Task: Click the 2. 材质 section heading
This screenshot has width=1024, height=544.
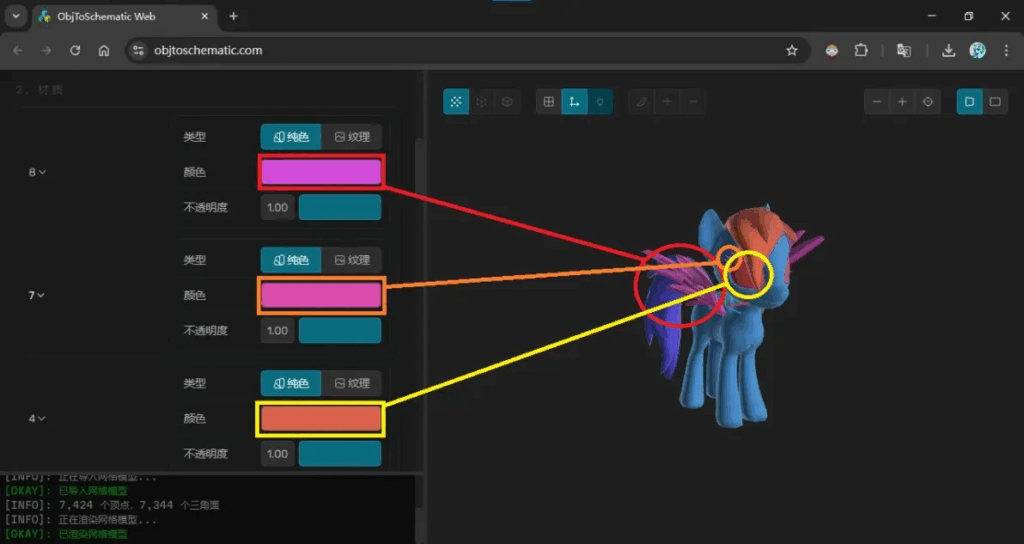Action: (x=39, y=90)
